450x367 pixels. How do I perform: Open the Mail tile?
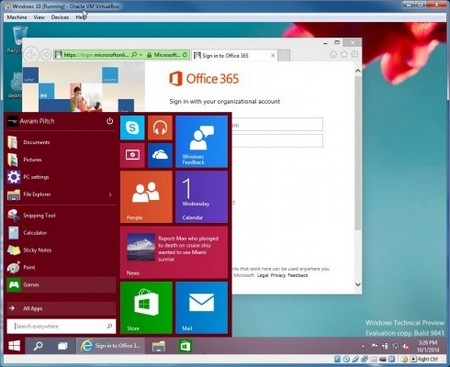click(202, 308)
